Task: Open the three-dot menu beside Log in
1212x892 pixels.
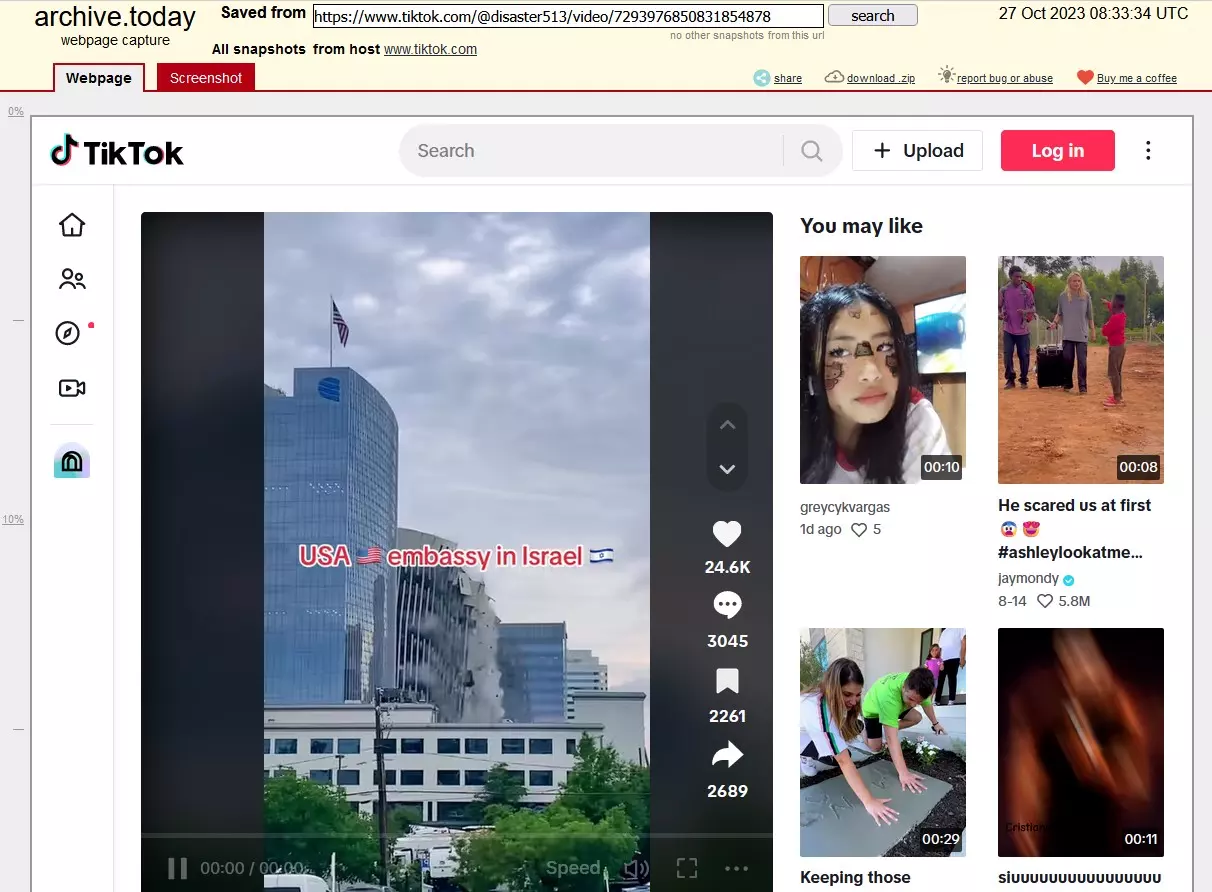Action: 1148,151
